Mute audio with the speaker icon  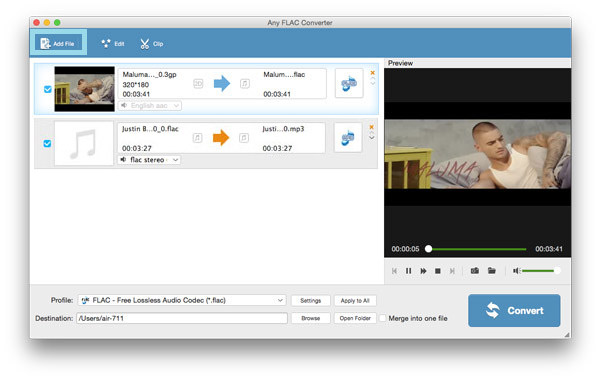click(x=516, y=271)
